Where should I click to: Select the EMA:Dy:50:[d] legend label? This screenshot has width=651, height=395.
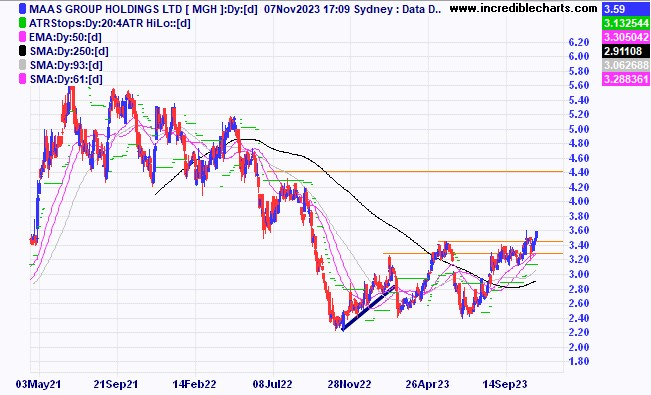pos(65,37)
